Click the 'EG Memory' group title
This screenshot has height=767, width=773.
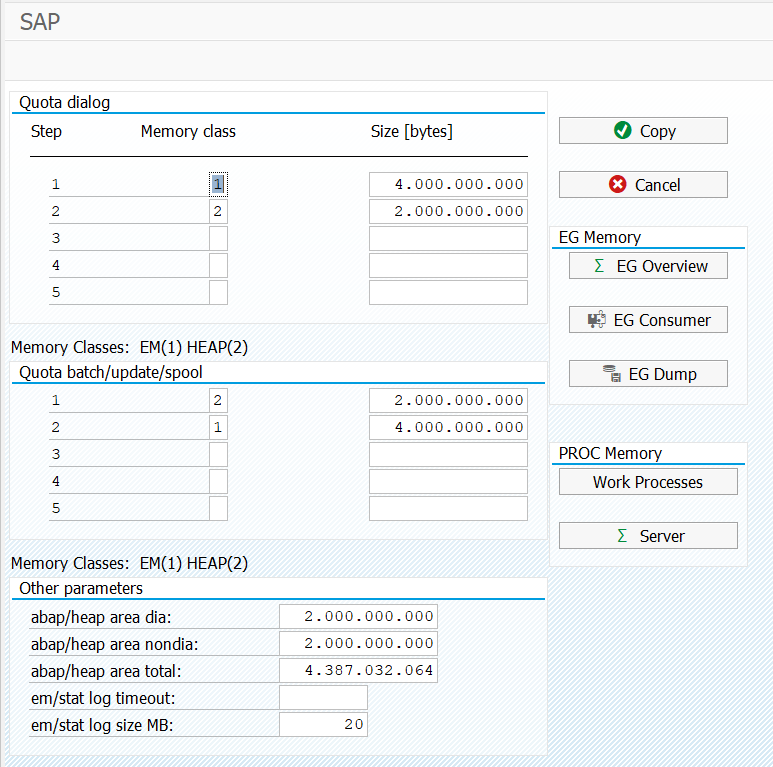[x=599, y=238]
